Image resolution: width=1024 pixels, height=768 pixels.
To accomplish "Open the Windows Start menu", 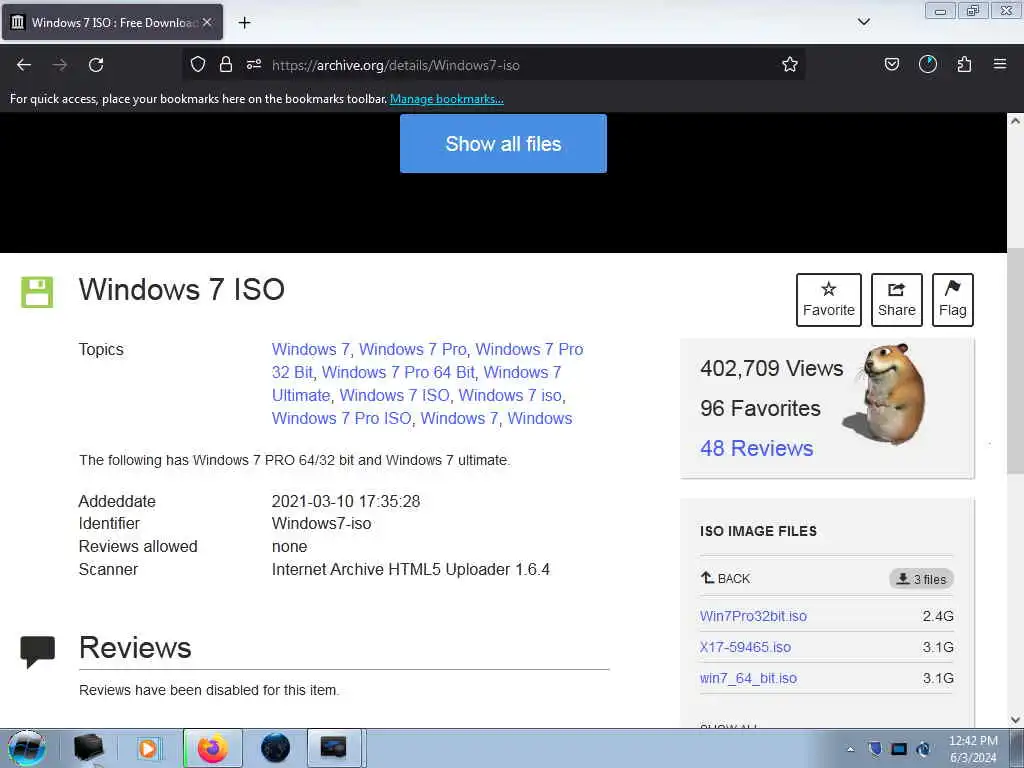I will 27,748.
